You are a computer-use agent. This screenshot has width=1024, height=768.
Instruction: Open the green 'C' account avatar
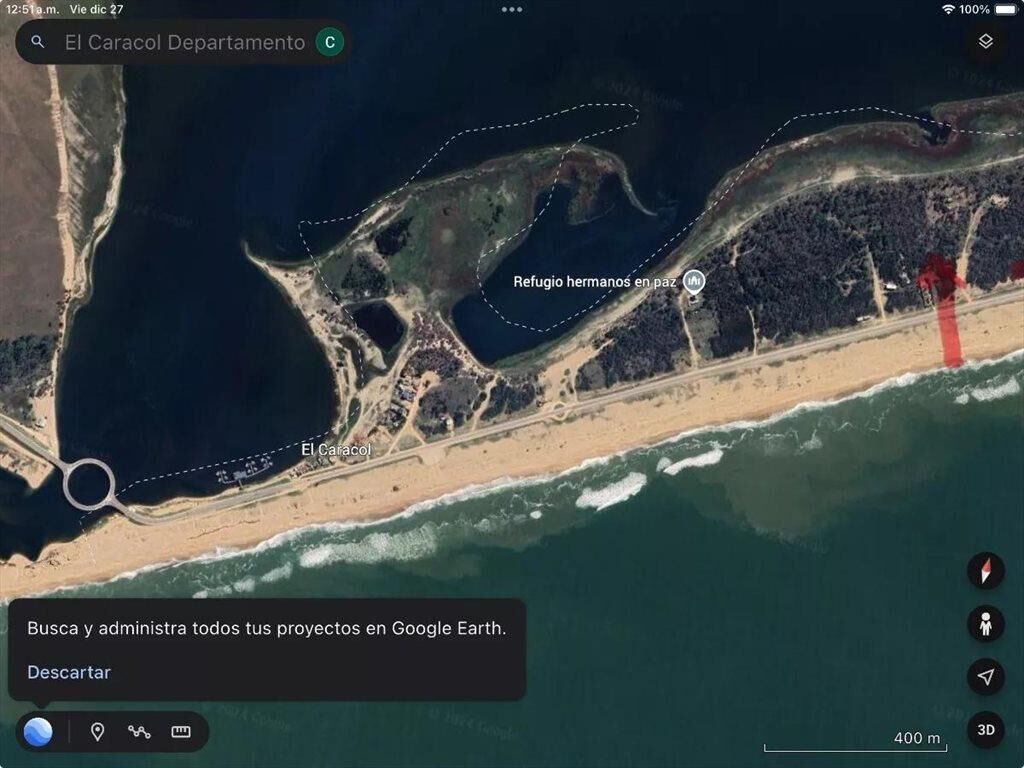329,42
